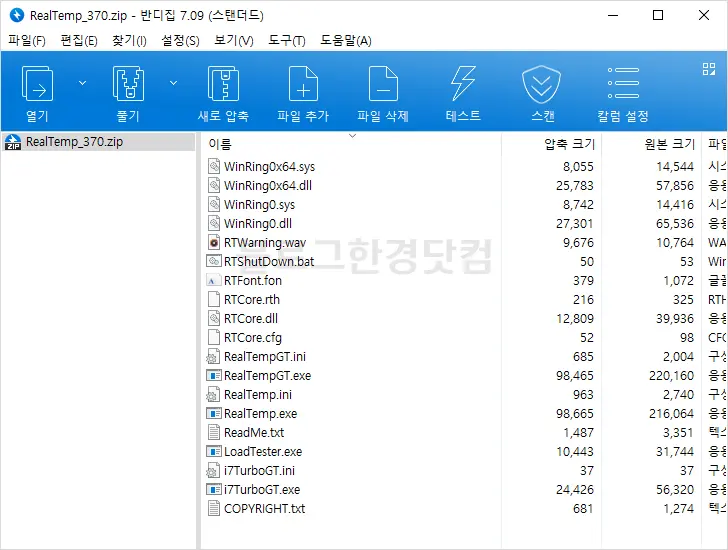Open the 도구(T) menu
The image size is (728, 550).
(x=286, y=41)
